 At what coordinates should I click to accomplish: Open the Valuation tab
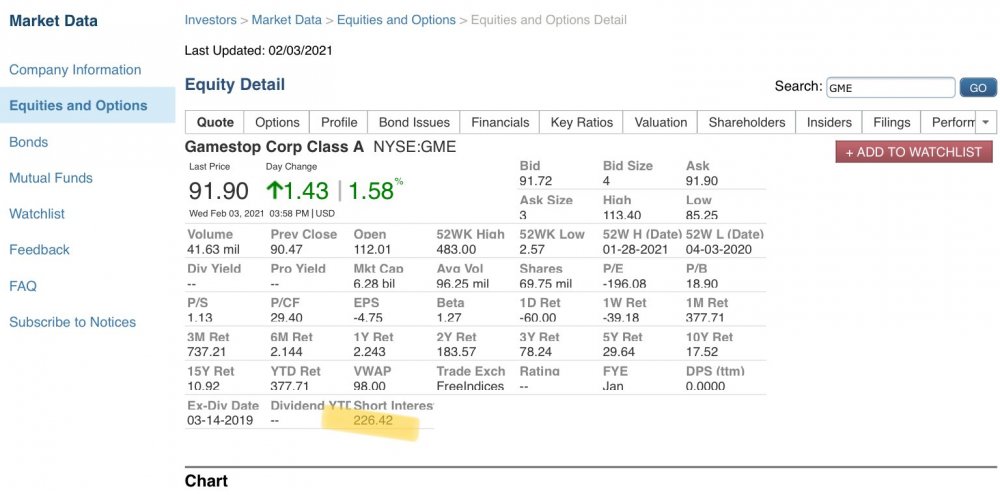click(660, 122)
